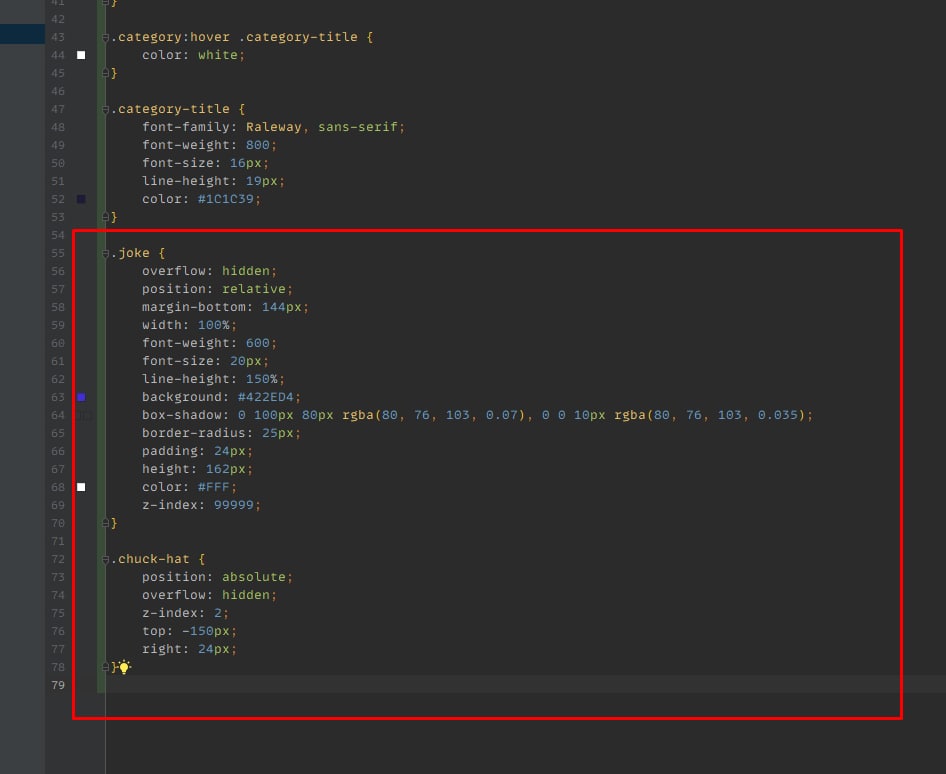Click 'font-weight: 600' declaration
Image resolution: width=946 pixels, height=774 pixels.
click(209, 343)
